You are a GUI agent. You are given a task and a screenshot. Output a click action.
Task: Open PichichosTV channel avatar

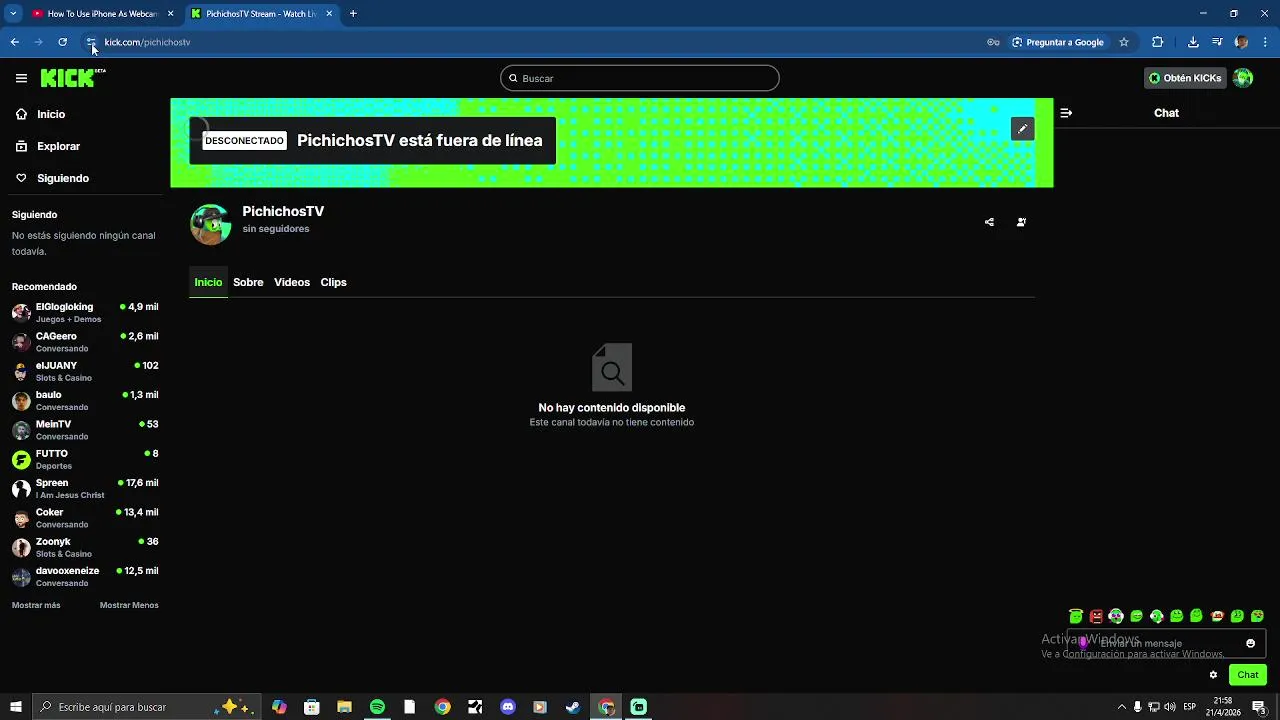click(210, 224)
